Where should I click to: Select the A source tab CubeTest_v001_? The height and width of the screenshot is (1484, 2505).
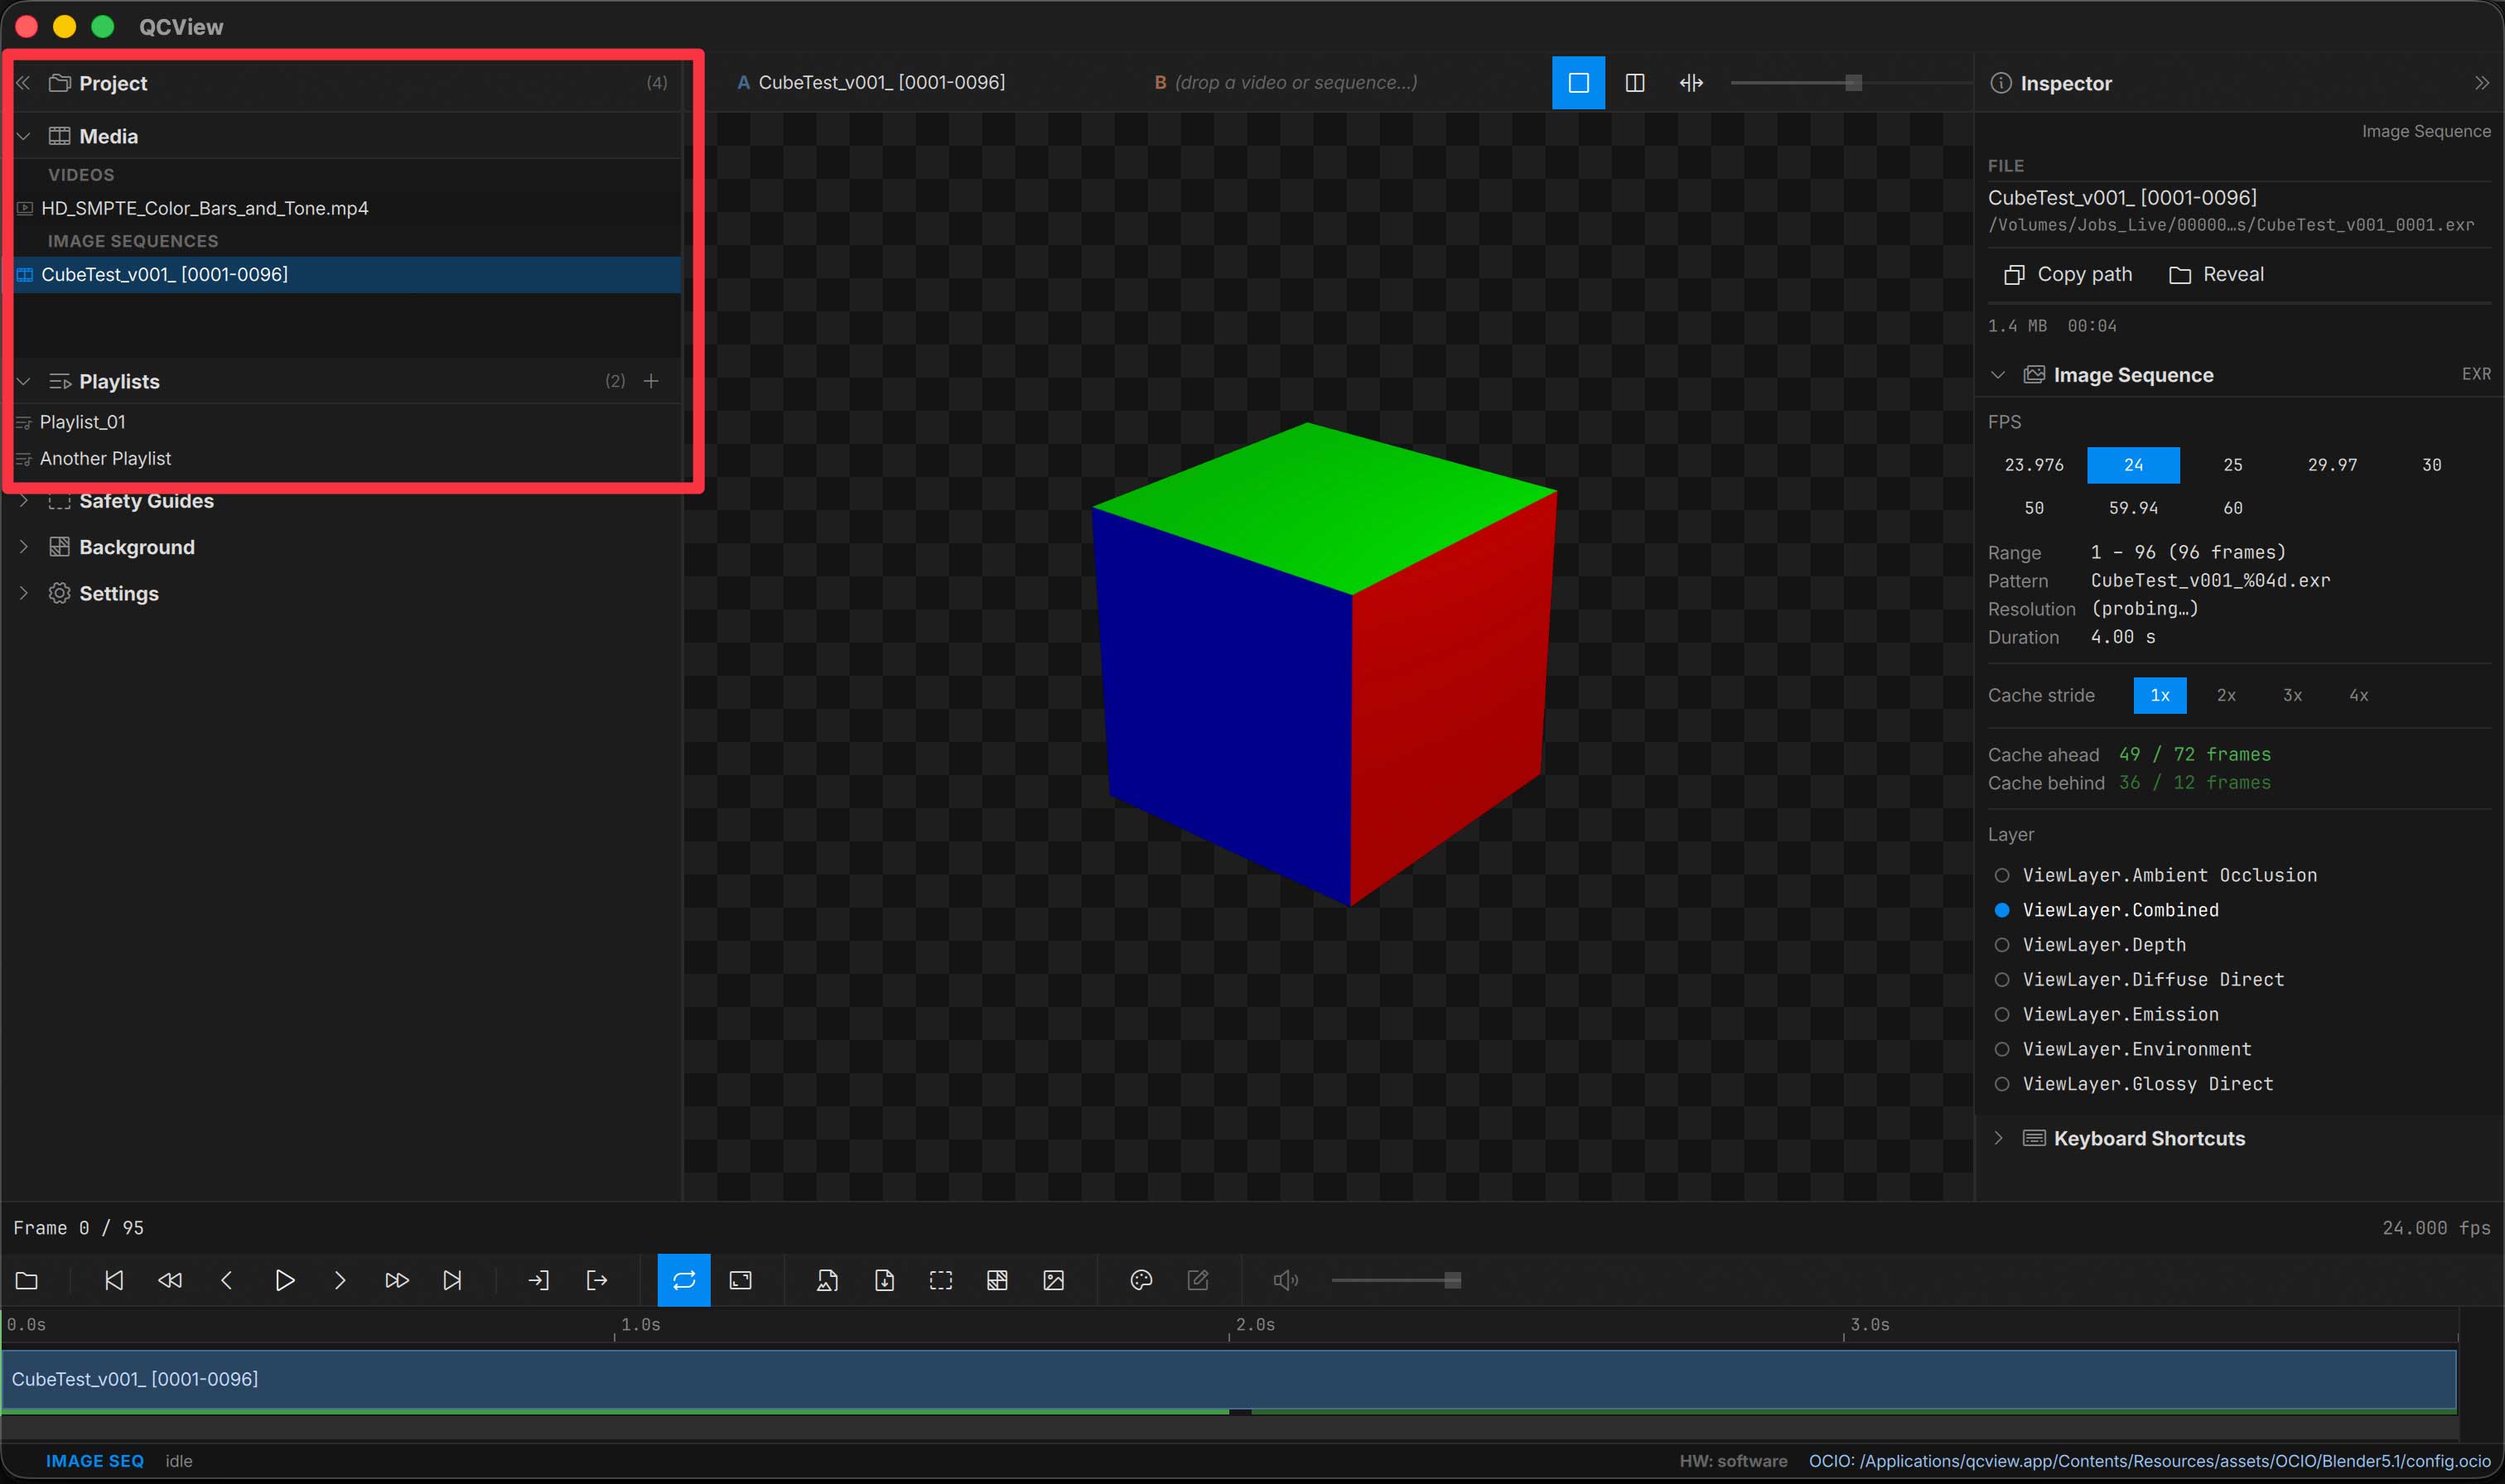coord(871,83)
